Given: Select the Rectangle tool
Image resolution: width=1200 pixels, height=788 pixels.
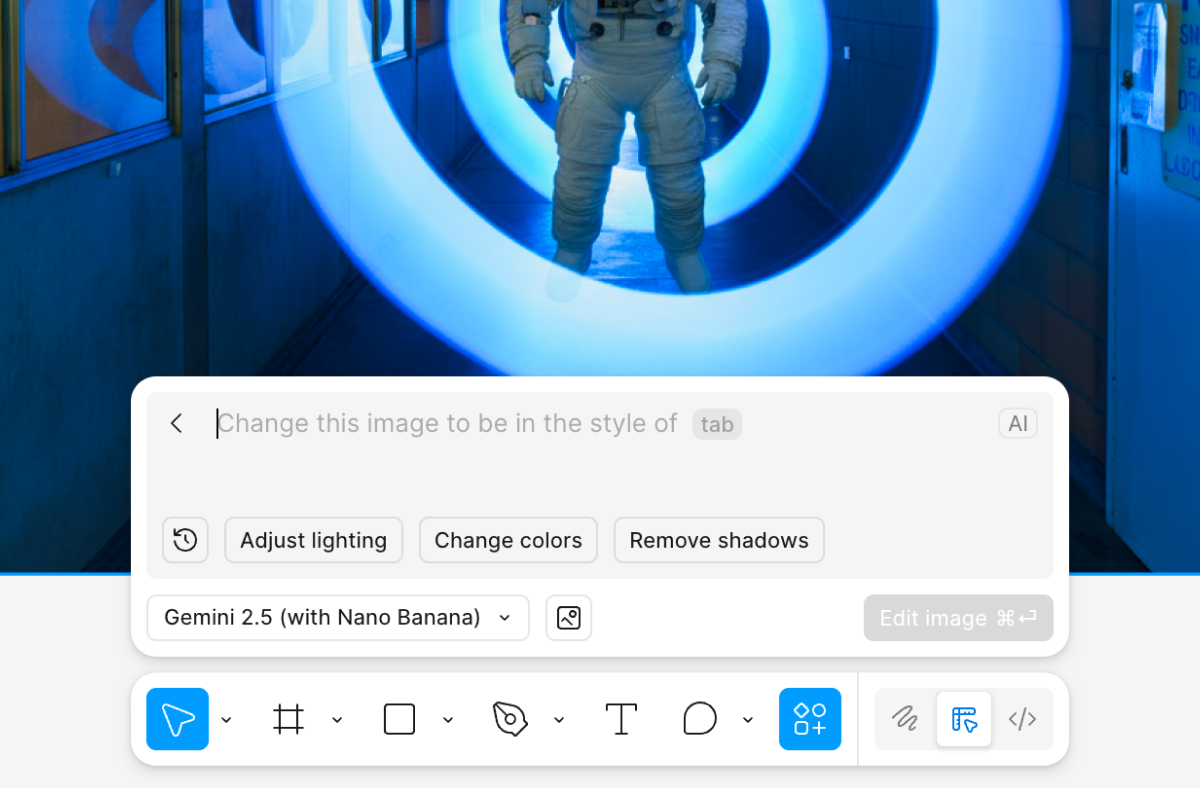Looking at the screenshot, I should (399, 718).
